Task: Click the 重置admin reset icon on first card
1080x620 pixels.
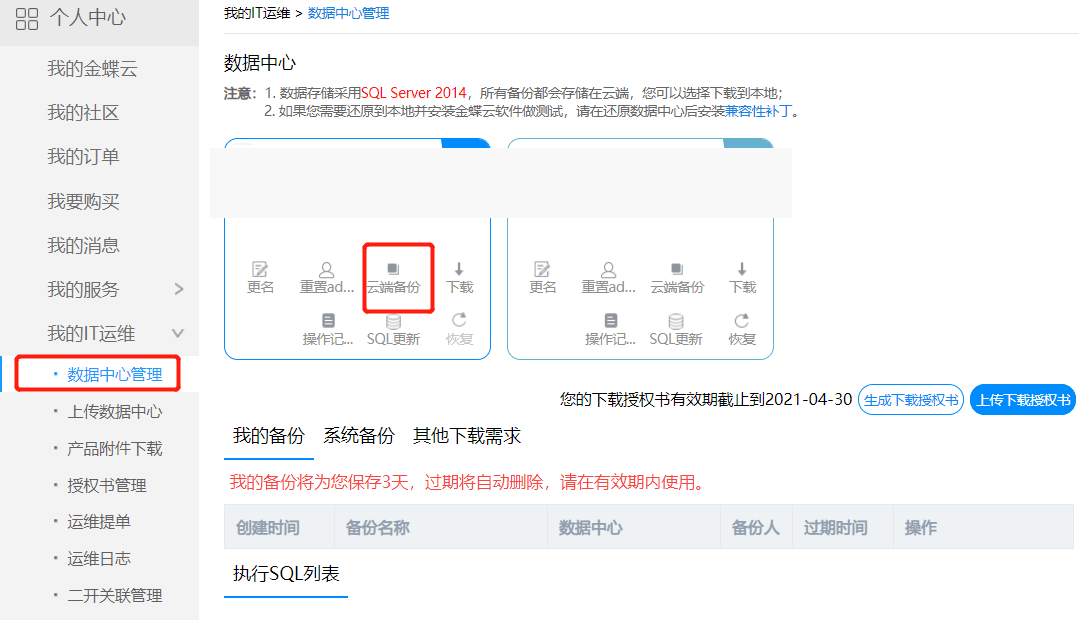Action: click(327, 277)
